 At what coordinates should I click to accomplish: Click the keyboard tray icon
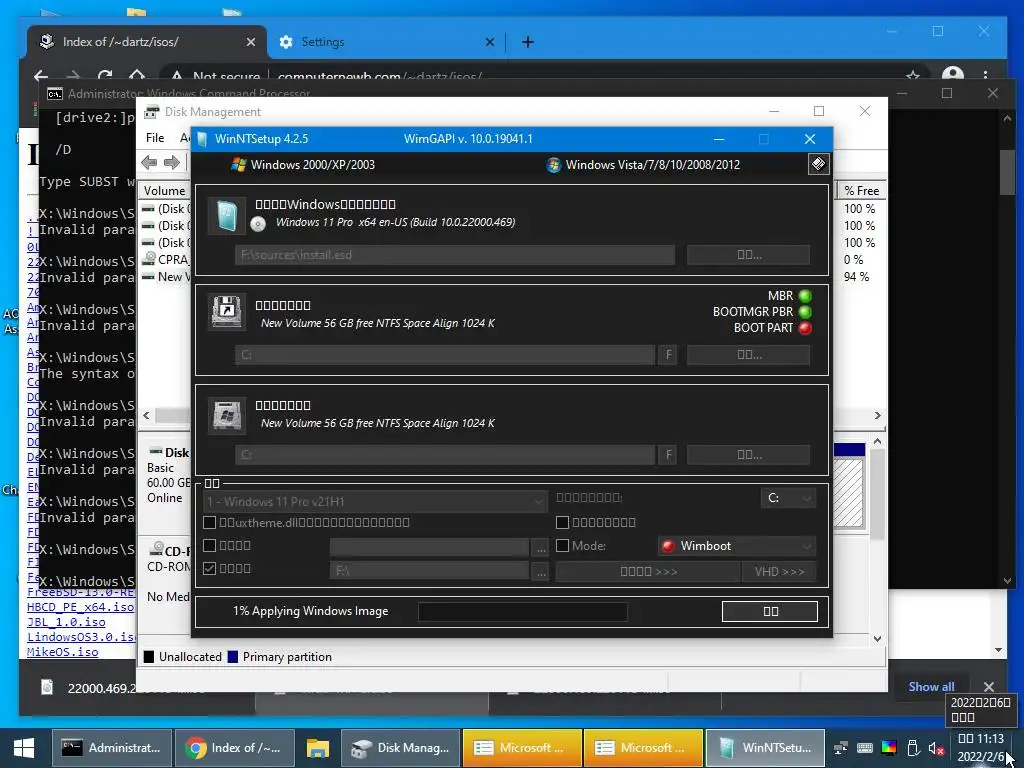click(x=865, y=748)
